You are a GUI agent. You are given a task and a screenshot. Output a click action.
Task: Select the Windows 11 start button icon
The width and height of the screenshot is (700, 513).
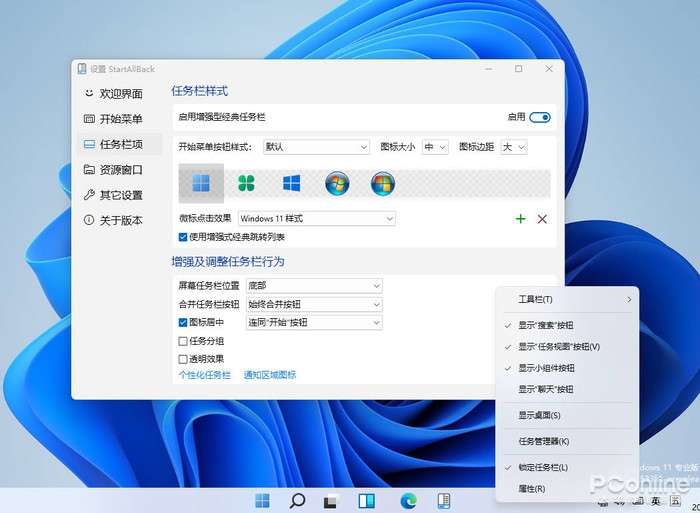coord(201,183)
